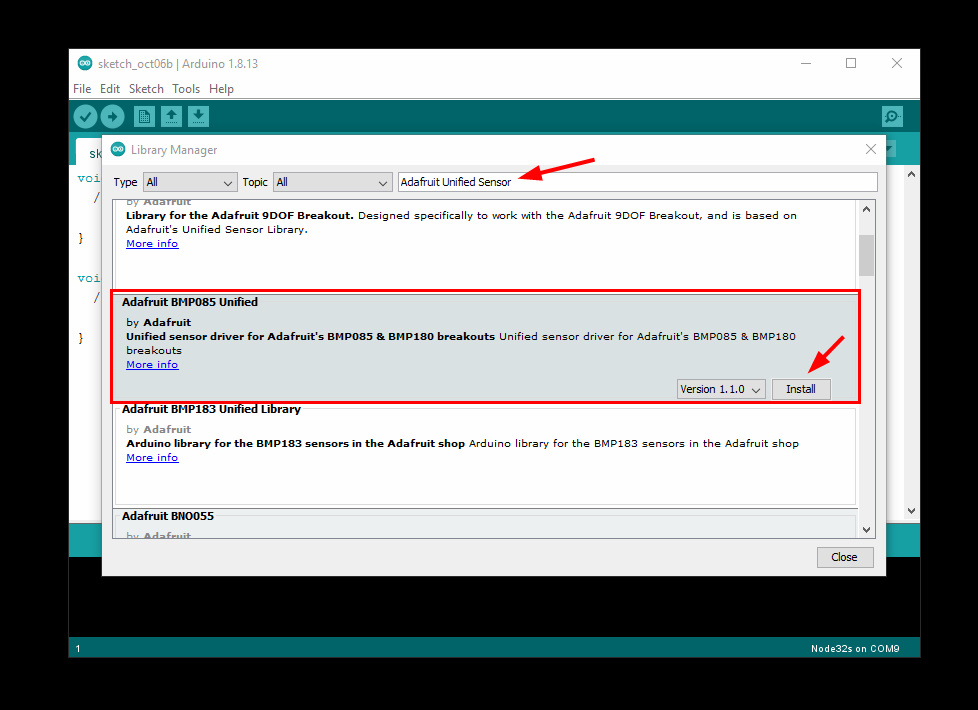Viewport: 978px width, 710px height.
Task: Select the "Adafruit BMP183 Unified Library" entry title
Action: pos(211,409)
